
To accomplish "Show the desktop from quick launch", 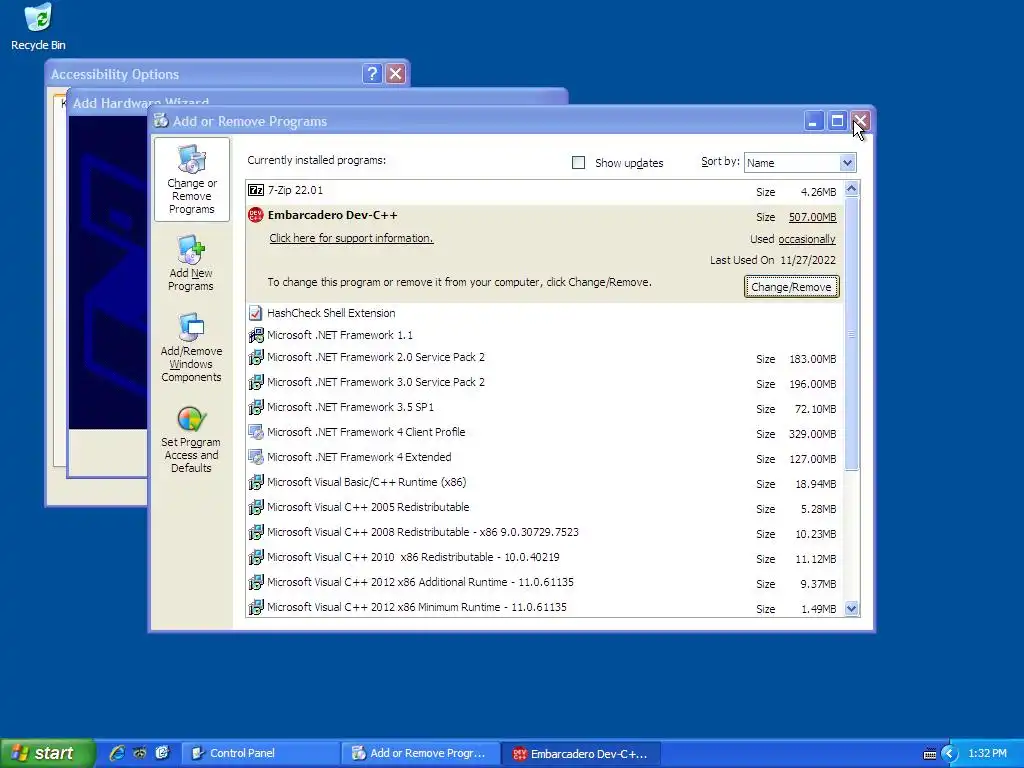I will pos(162,753).
